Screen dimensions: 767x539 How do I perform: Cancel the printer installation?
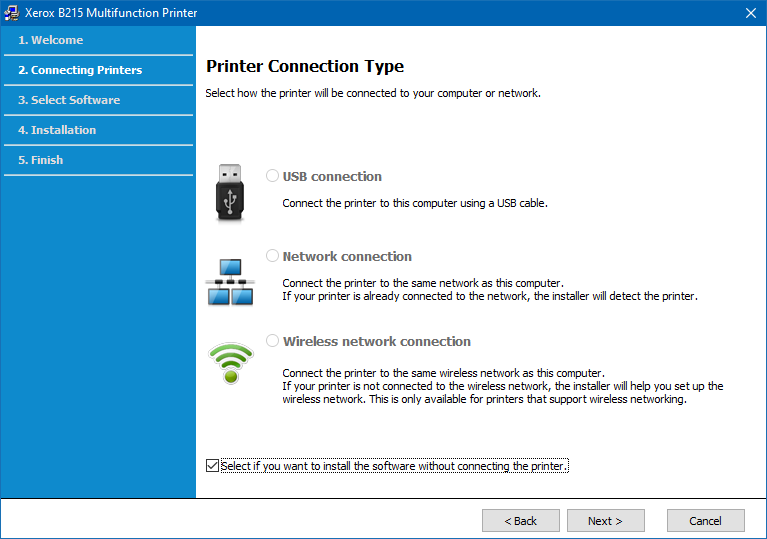(706, 520)
